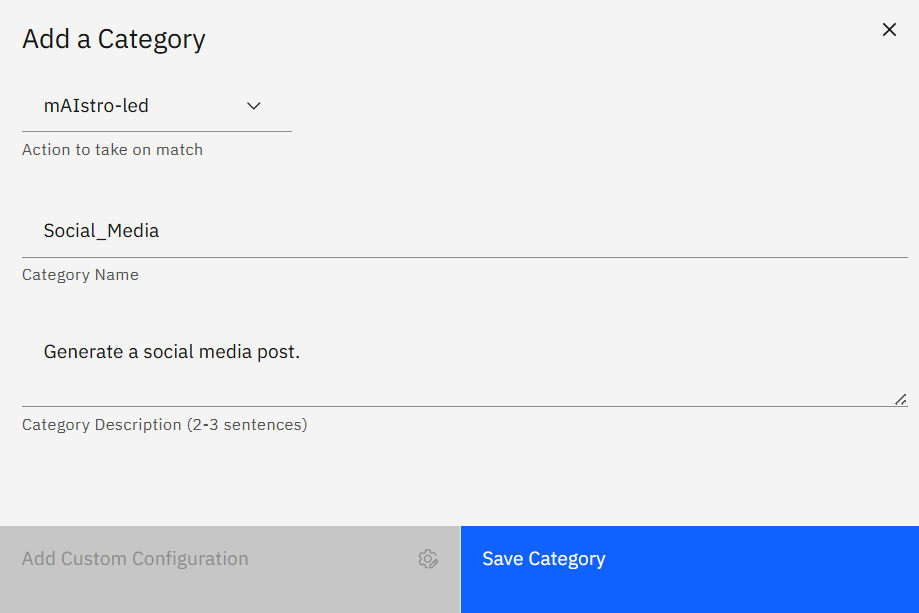
Task: Open the action on match selector
Action: (156, 106)
